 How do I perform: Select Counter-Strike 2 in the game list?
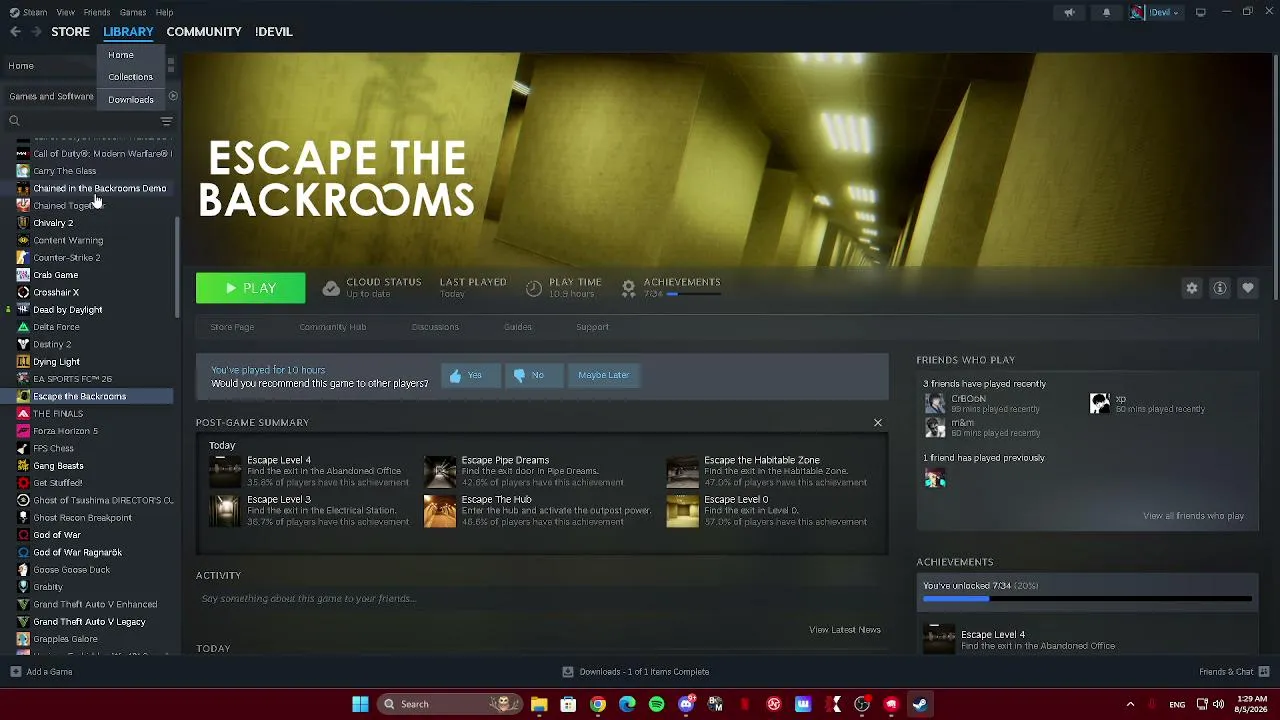tap(67, 258)
